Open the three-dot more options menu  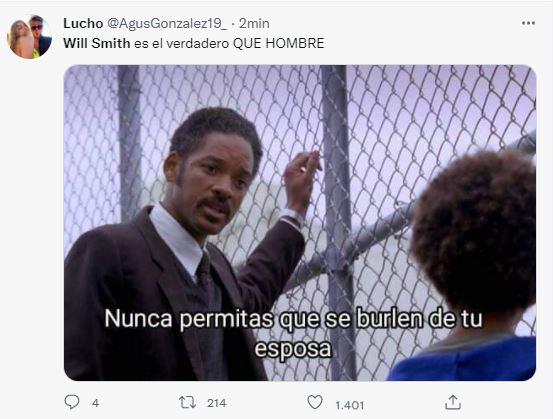[528, 23]
